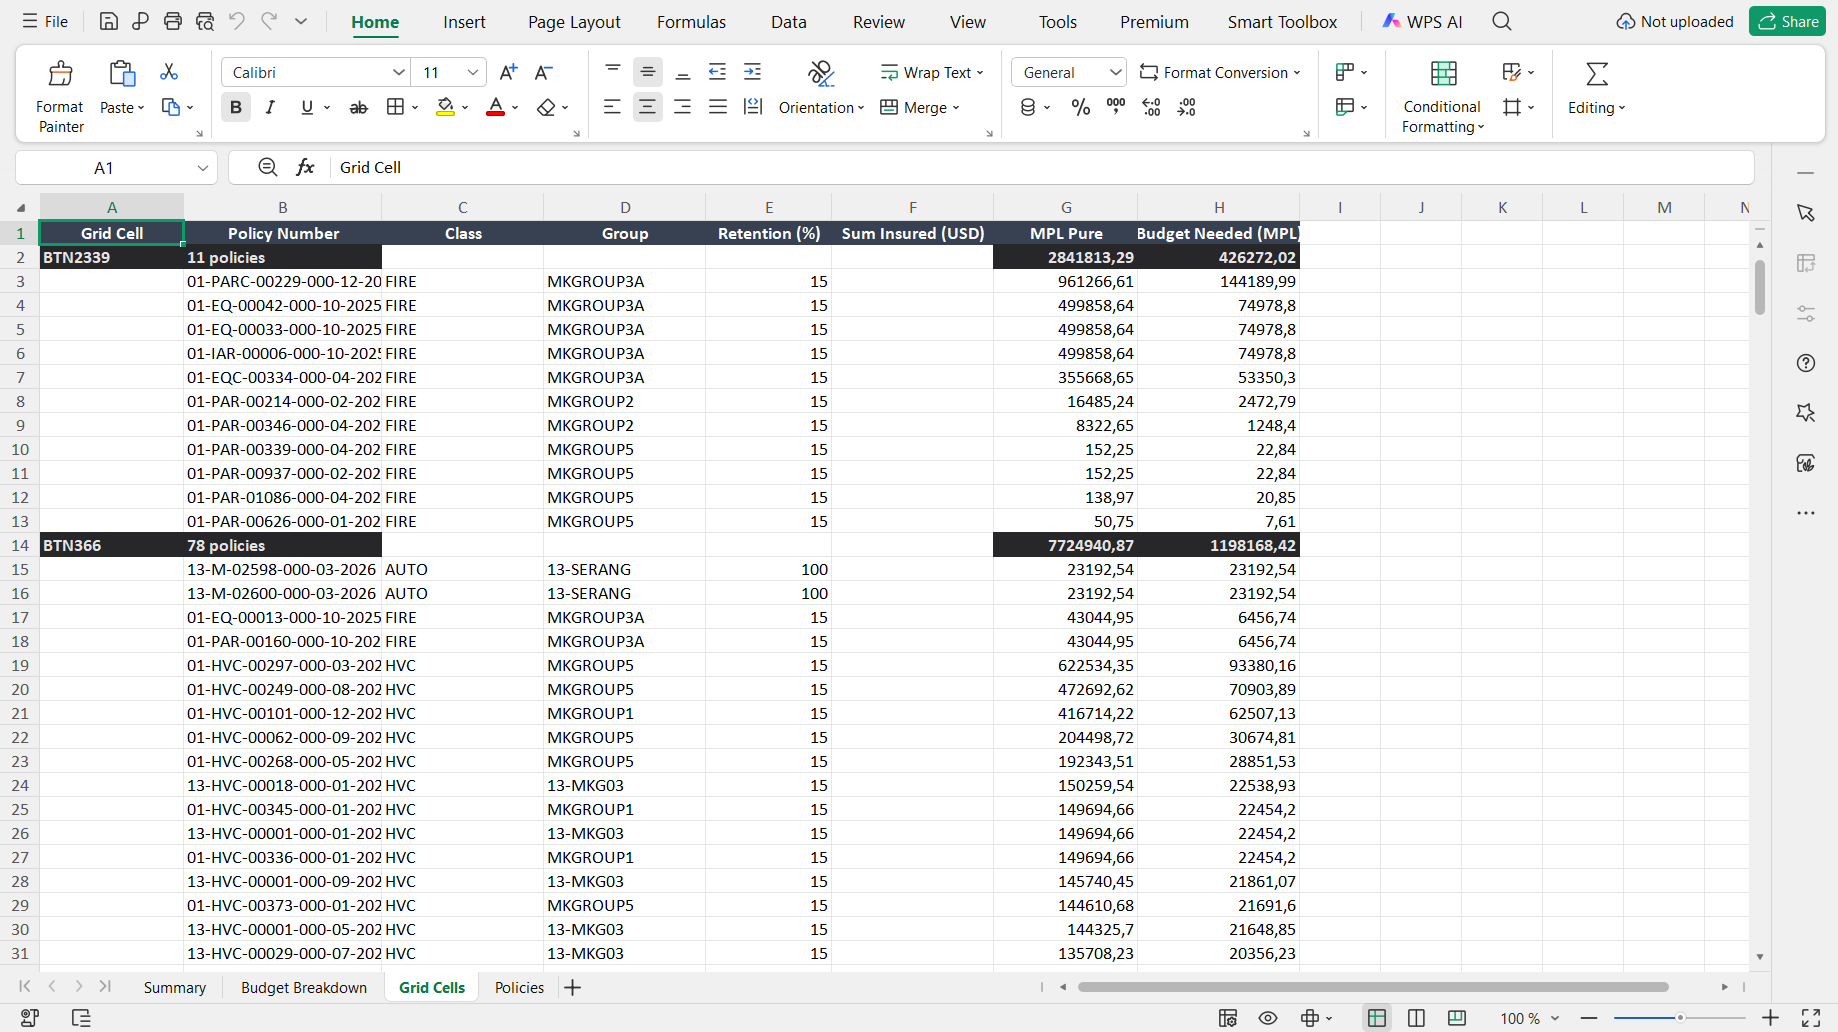
Task: Click the Insert Function fx icon
Action: (x=305, y=167)
